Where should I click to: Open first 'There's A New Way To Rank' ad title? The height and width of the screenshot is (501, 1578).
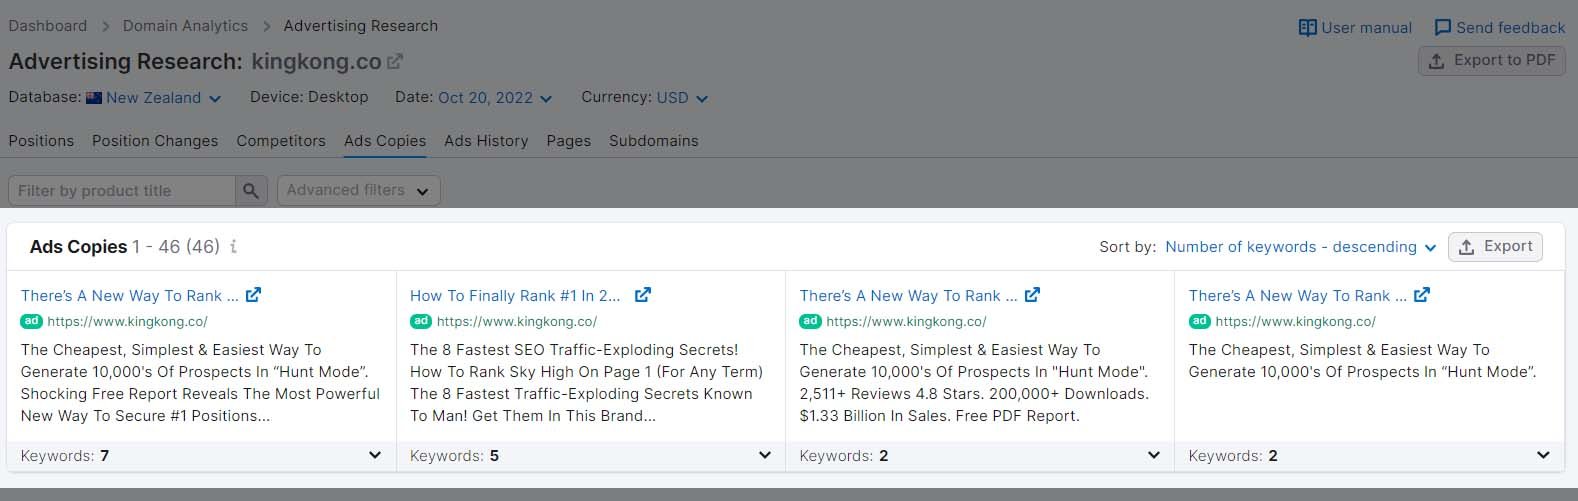pos(130,296)
